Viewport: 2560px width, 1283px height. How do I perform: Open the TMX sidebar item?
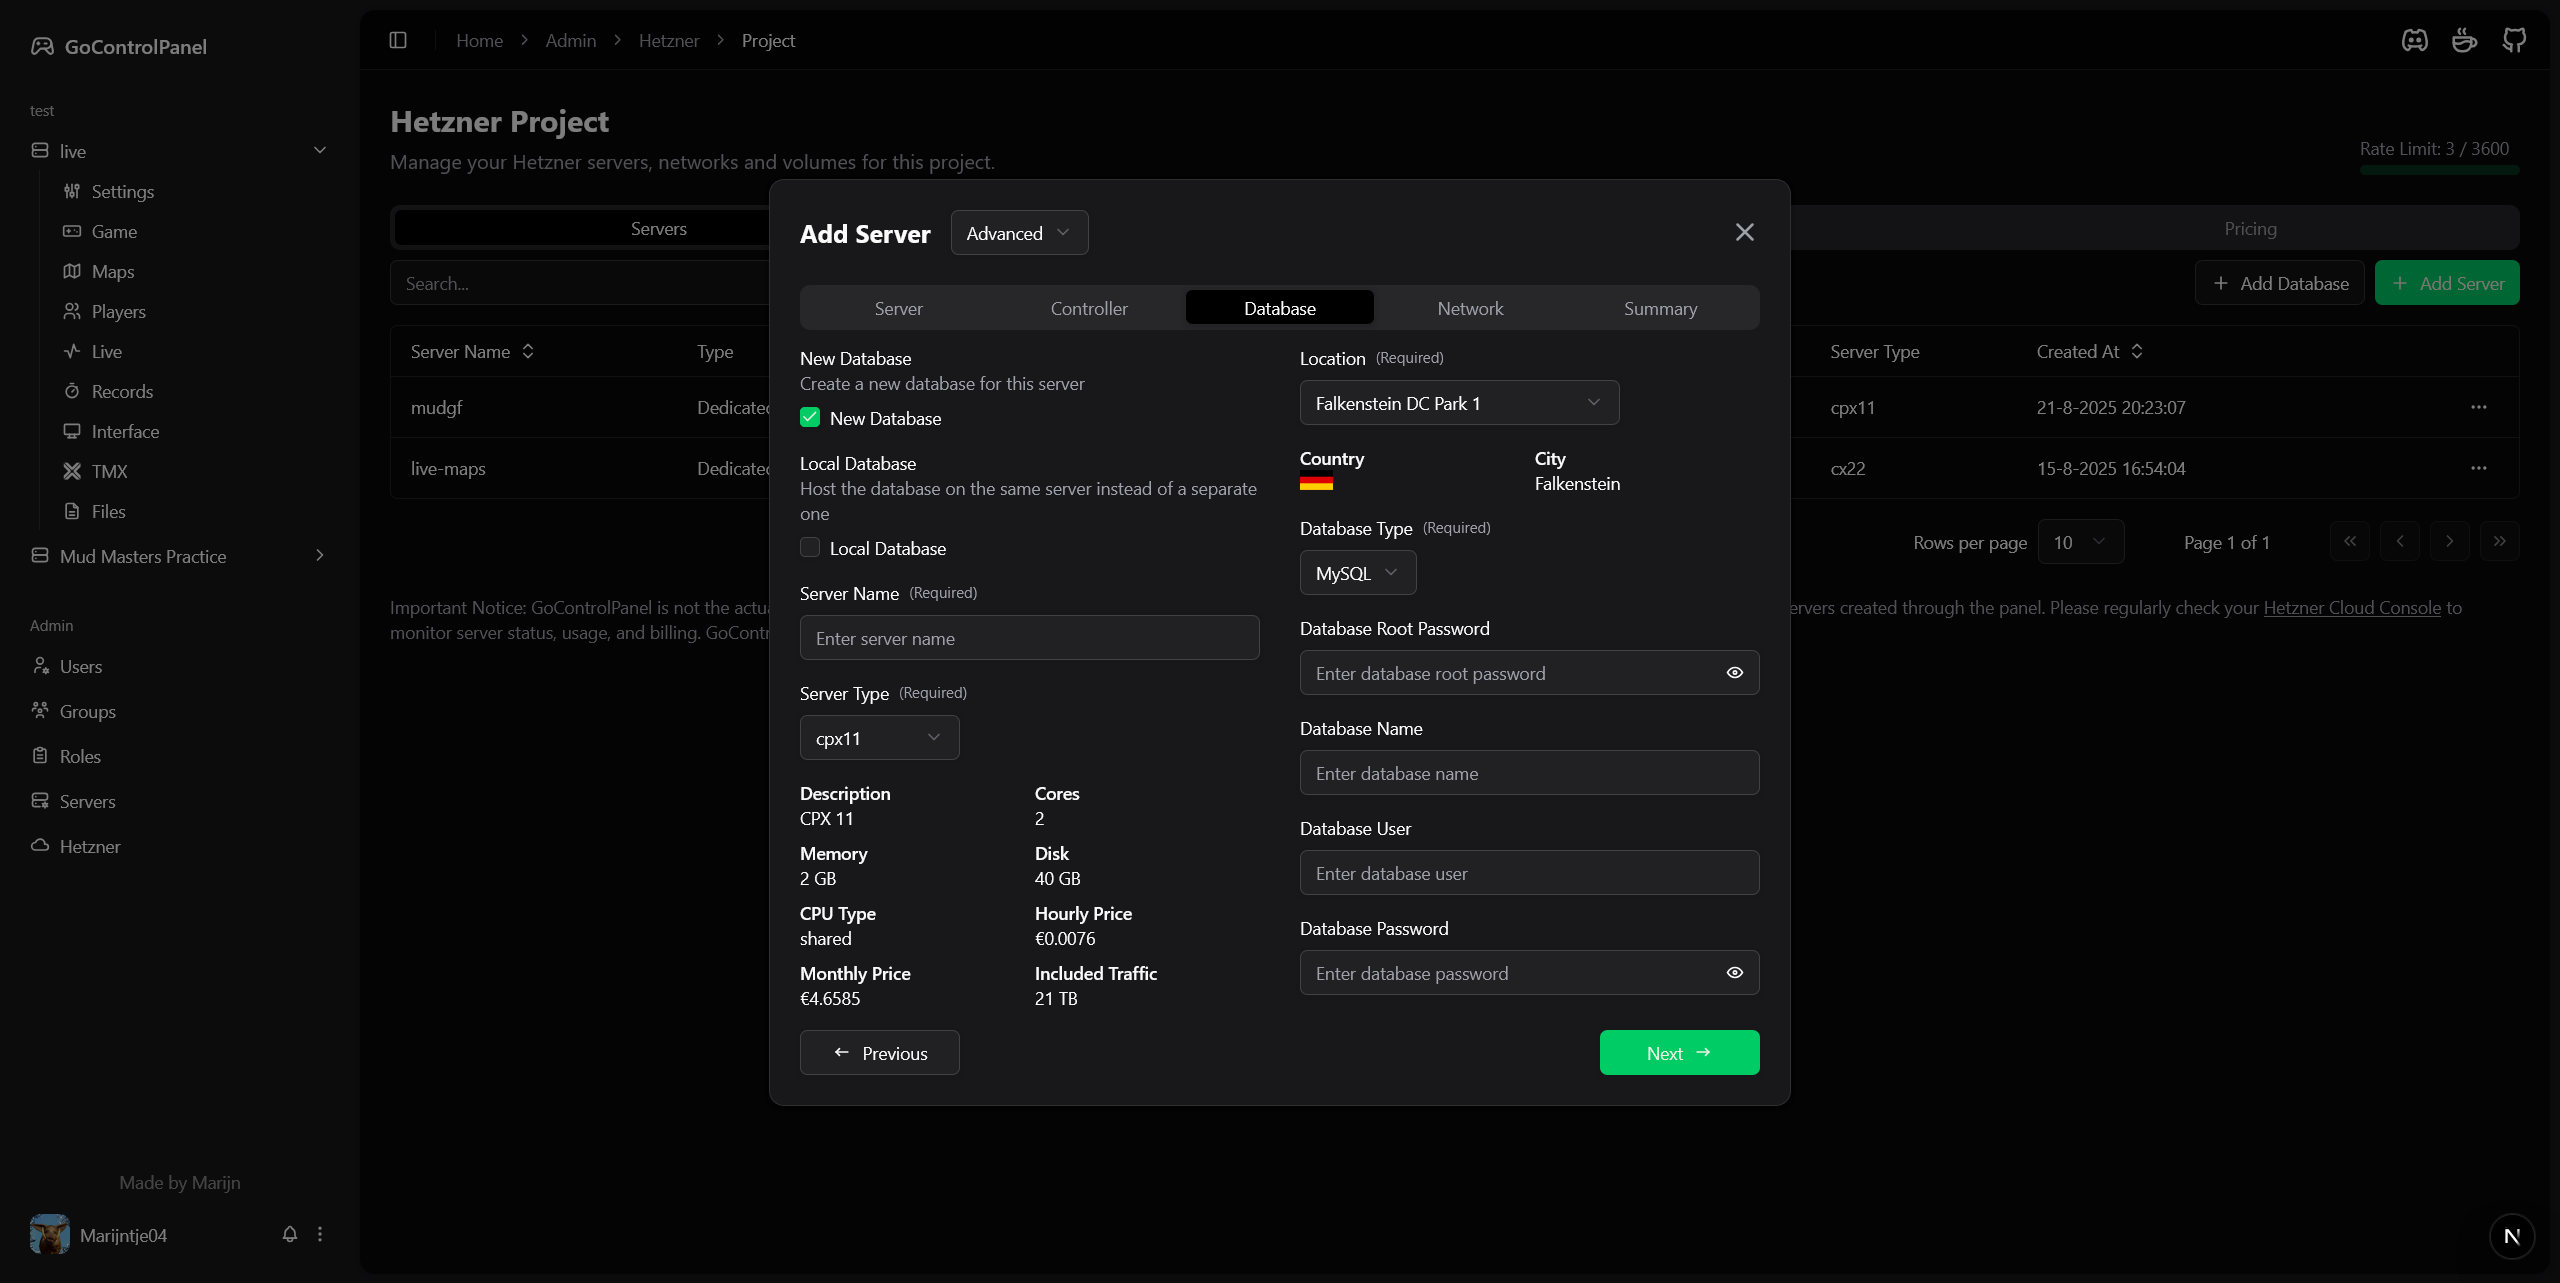click(x=109, y=471)
